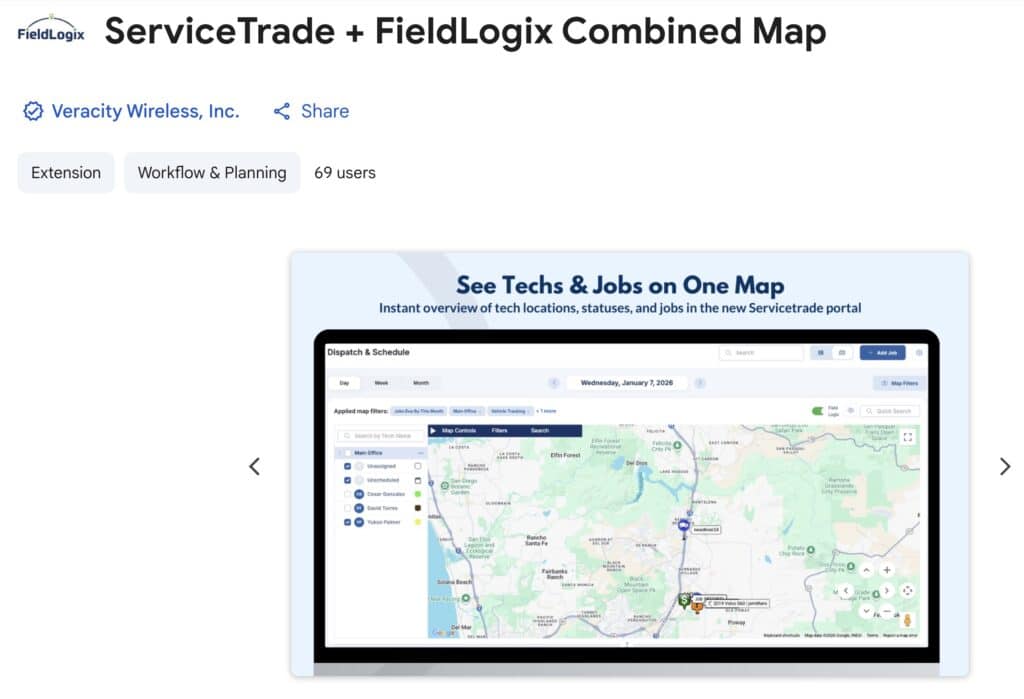Switch to Day view tab in preview

coord(344,383)
